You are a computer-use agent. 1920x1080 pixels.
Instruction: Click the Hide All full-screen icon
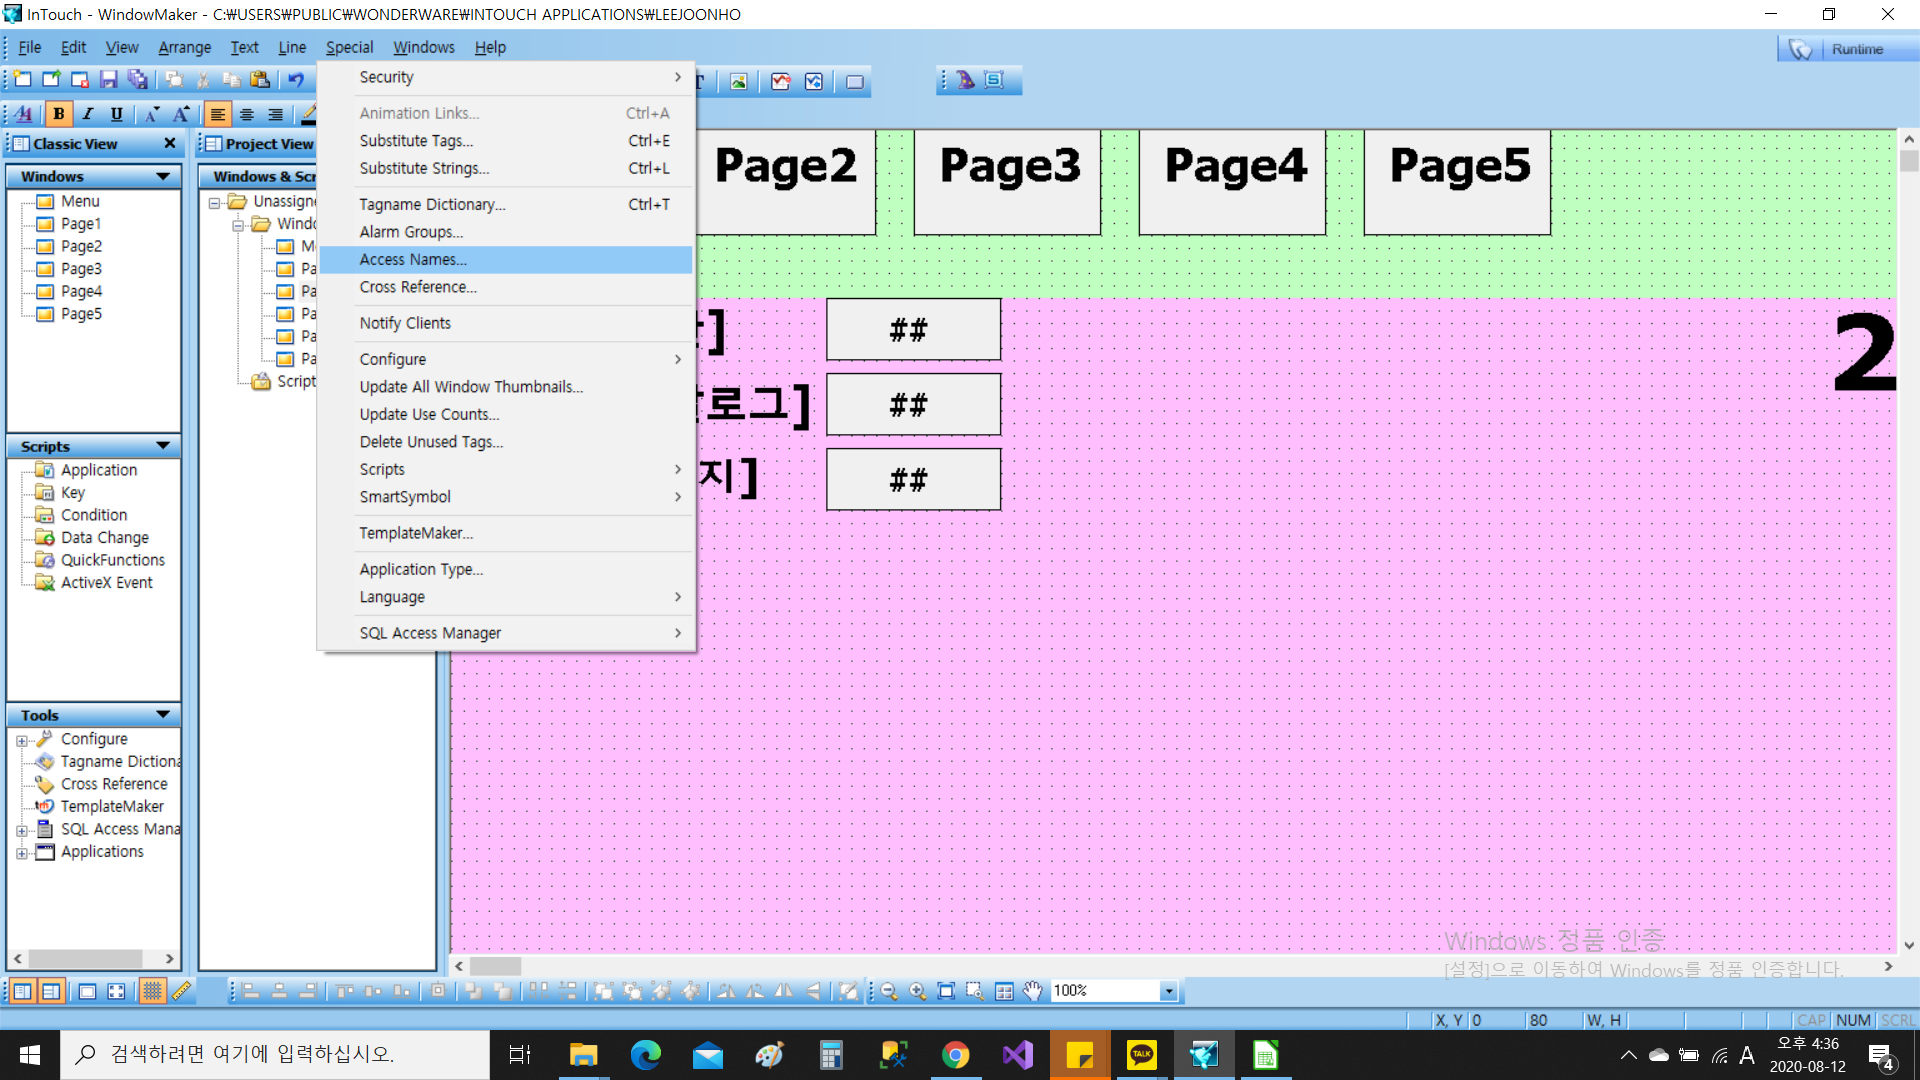point(116,991)
